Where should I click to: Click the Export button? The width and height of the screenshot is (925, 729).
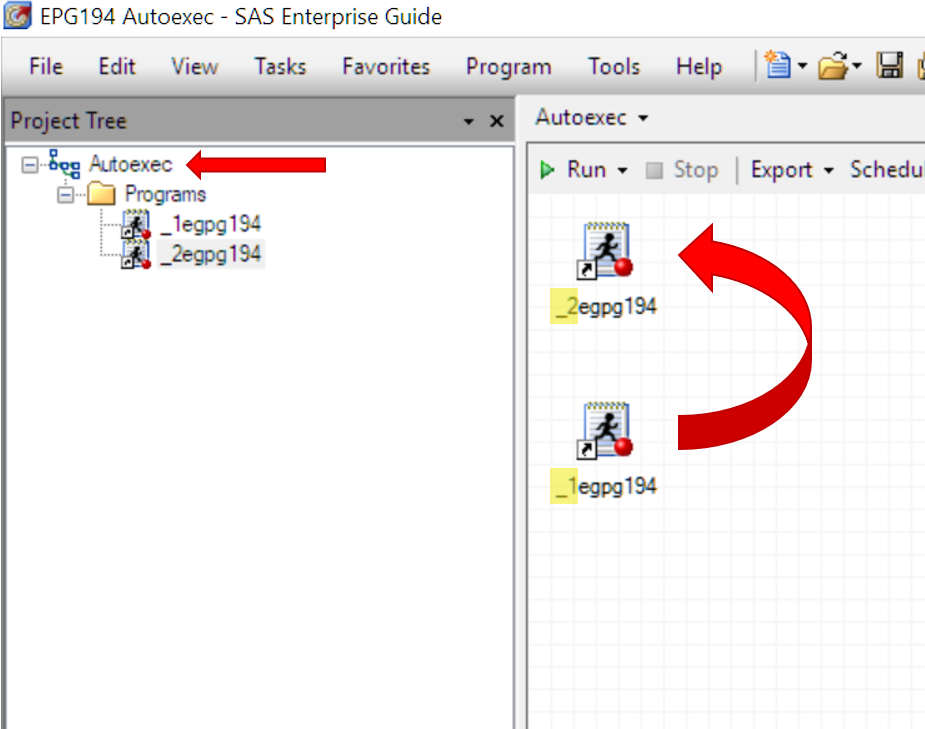(782, 170)
